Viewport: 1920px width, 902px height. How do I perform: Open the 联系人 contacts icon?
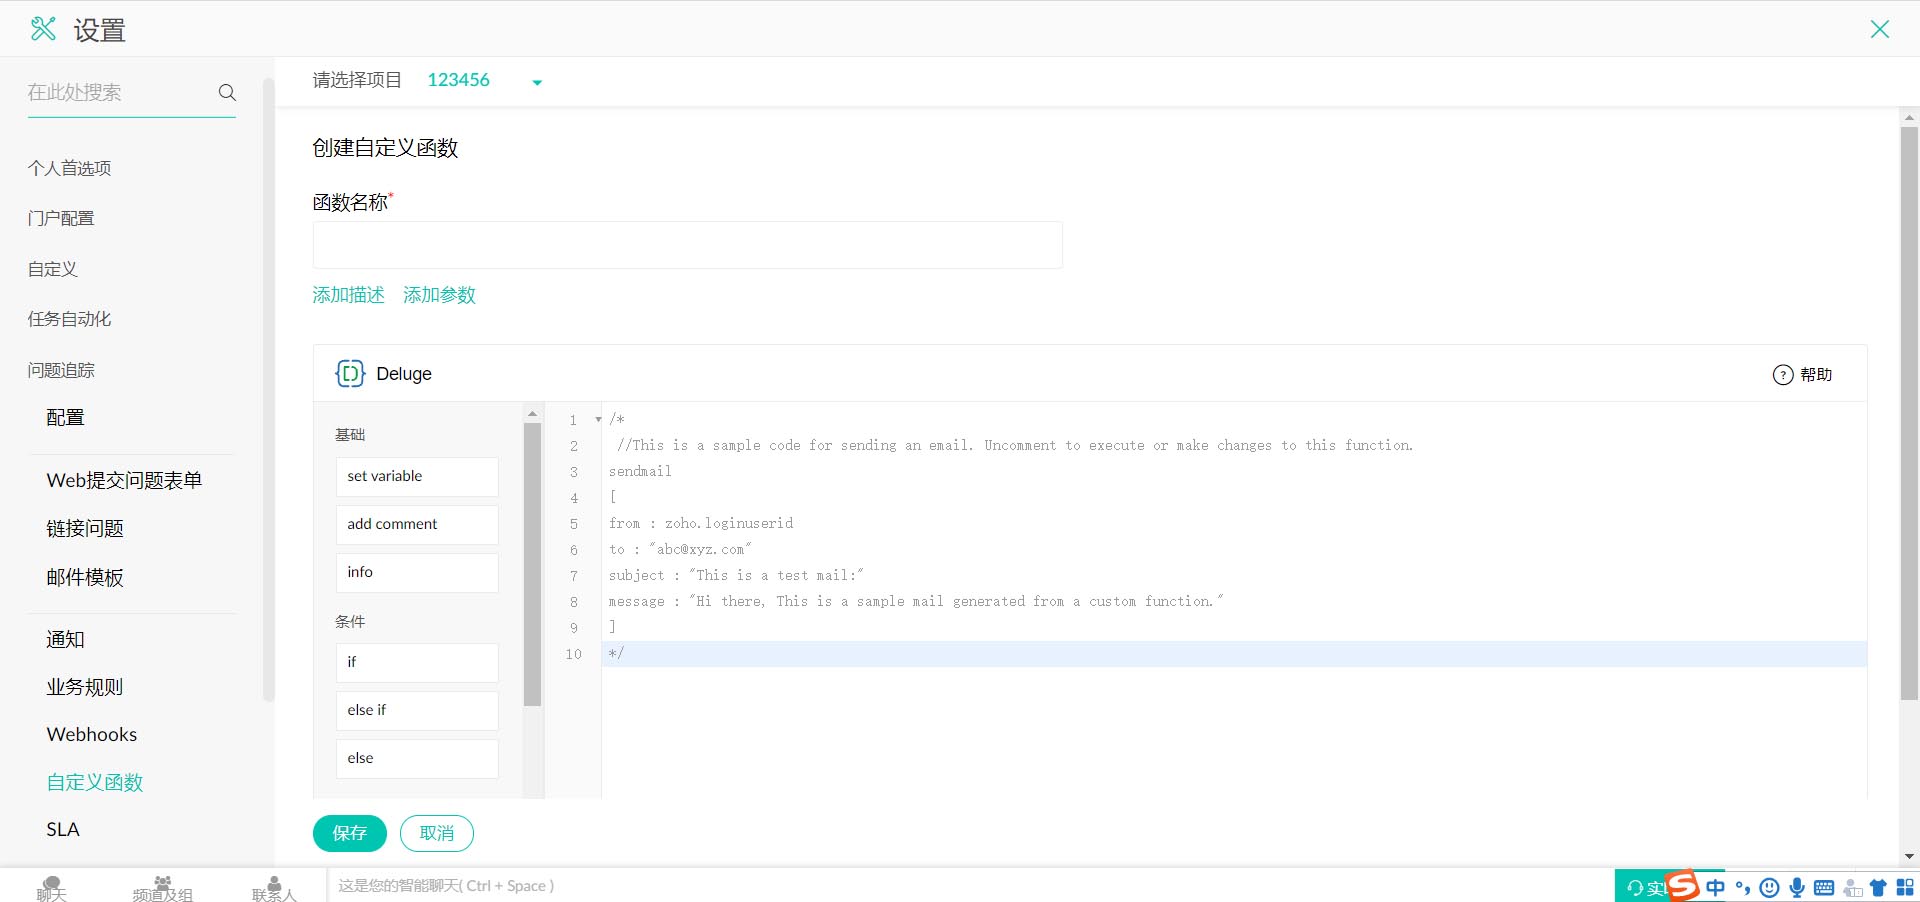[274, 887]
